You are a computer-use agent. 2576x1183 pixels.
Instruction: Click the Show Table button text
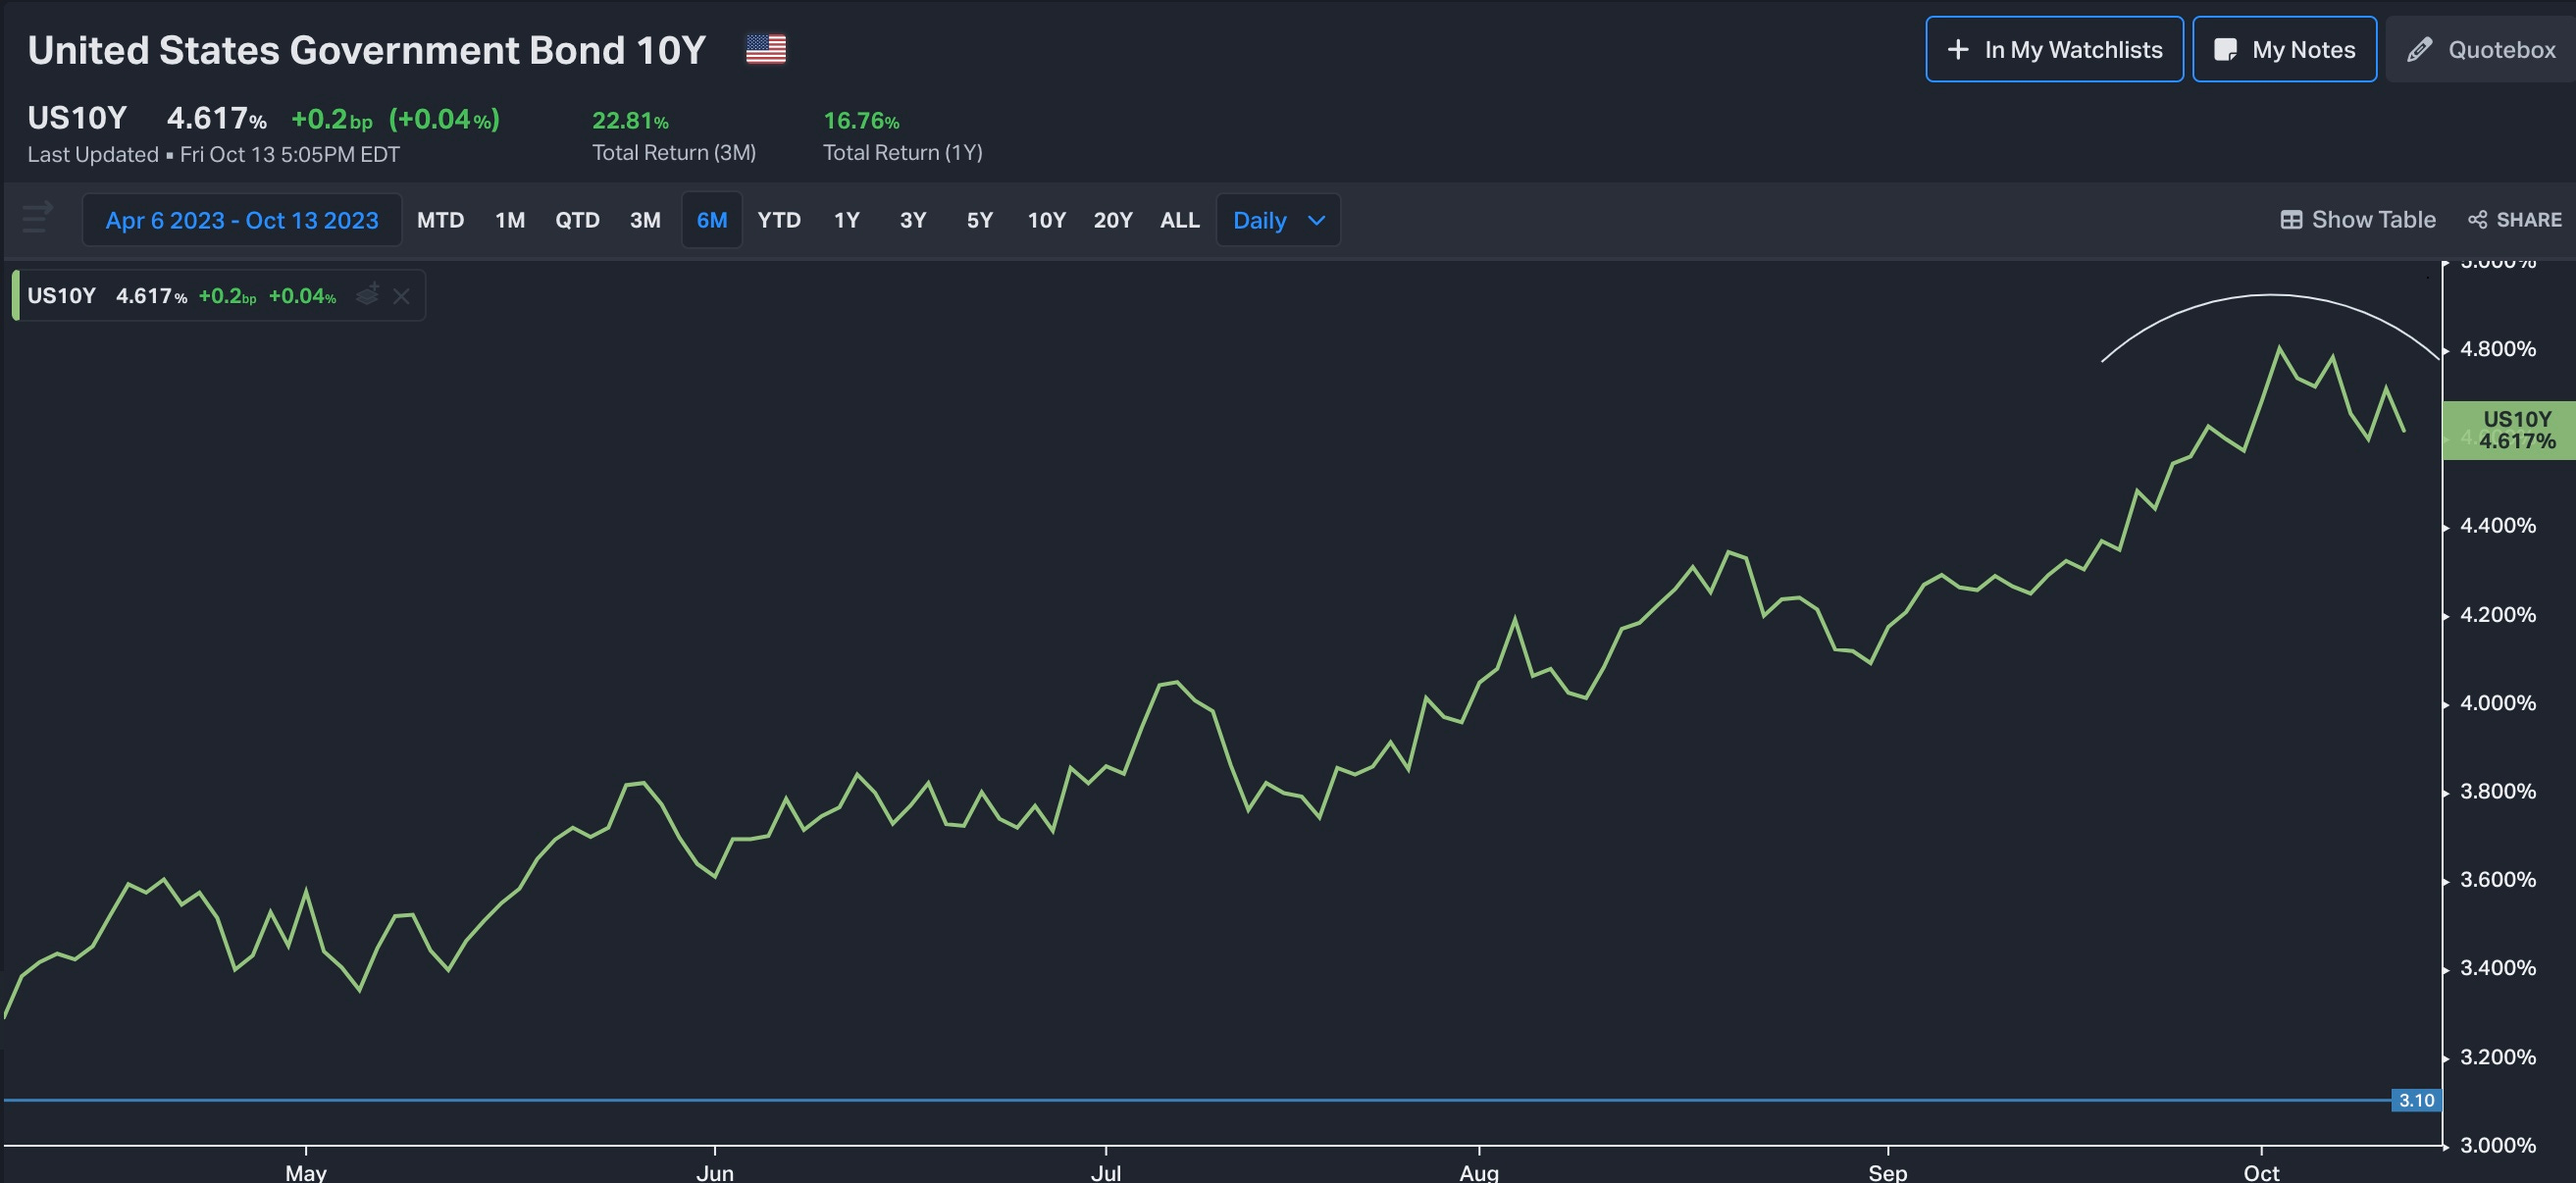2372,220
